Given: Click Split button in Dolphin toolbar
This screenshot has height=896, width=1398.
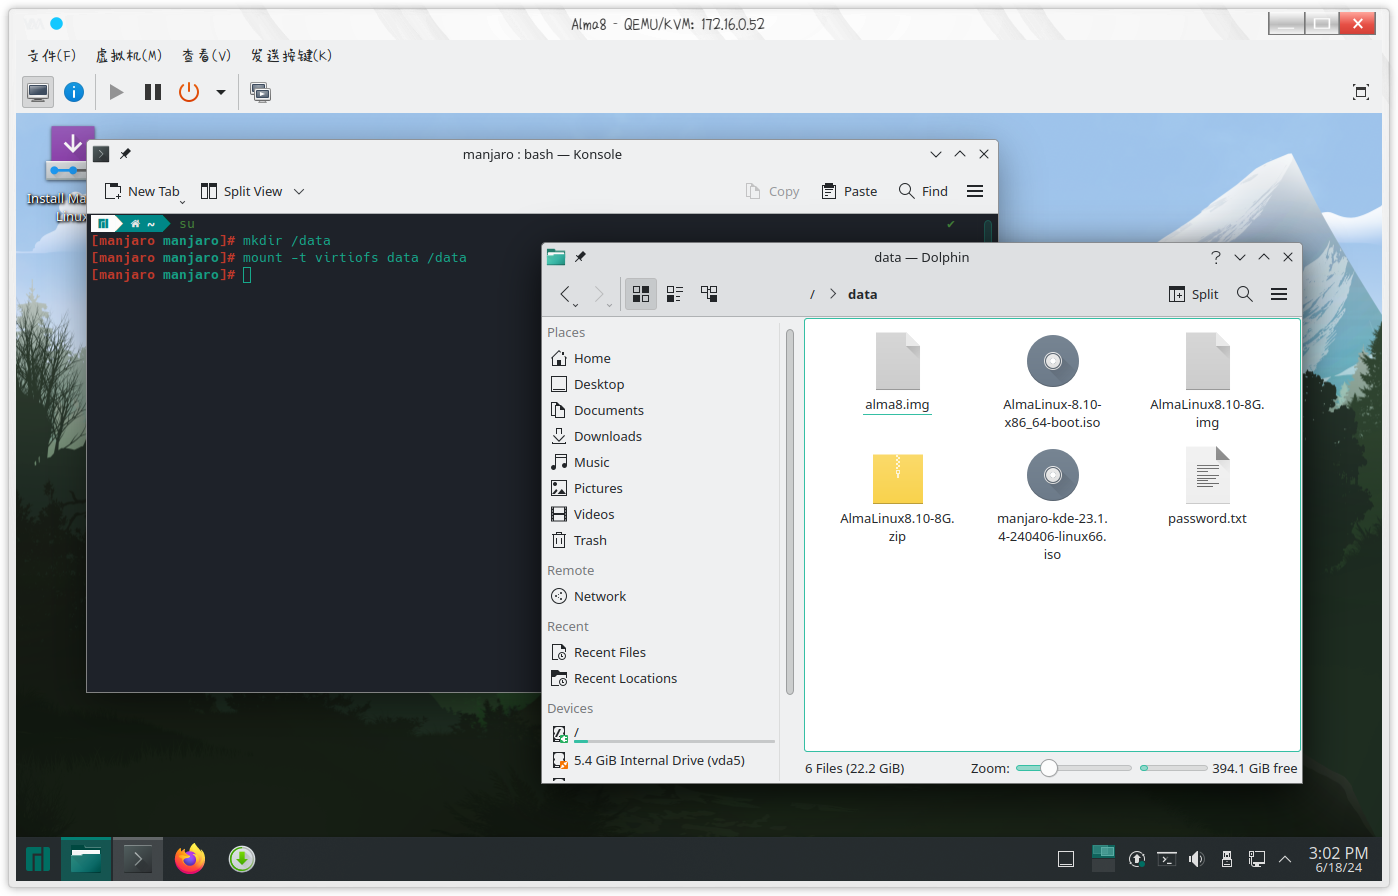Looking at the screenshot, I should [1194, 294].
